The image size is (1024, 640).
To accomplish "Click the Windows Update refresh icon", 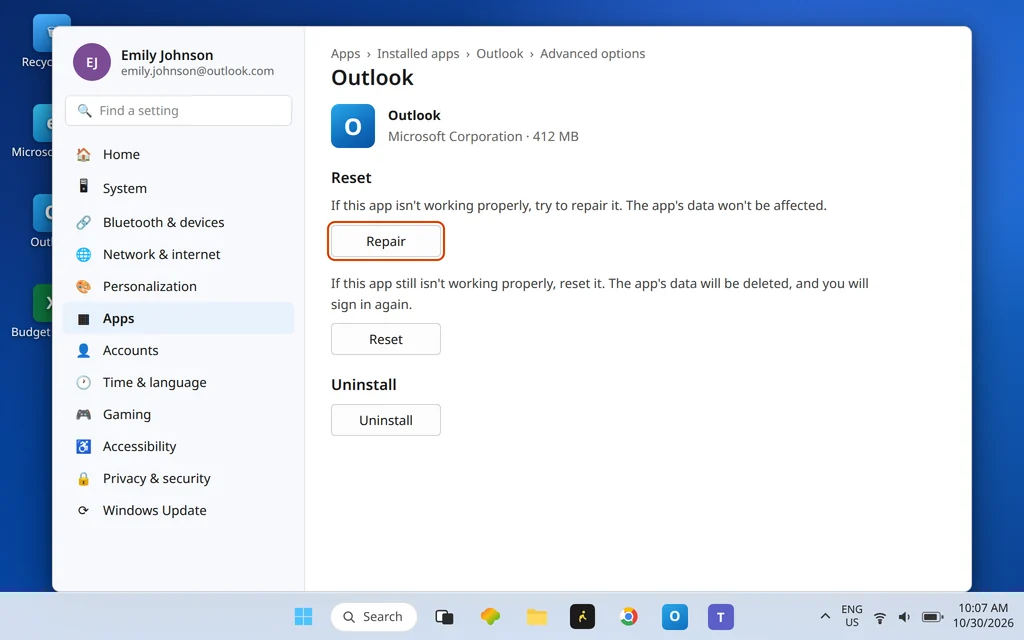I will [x=84, y=510].
